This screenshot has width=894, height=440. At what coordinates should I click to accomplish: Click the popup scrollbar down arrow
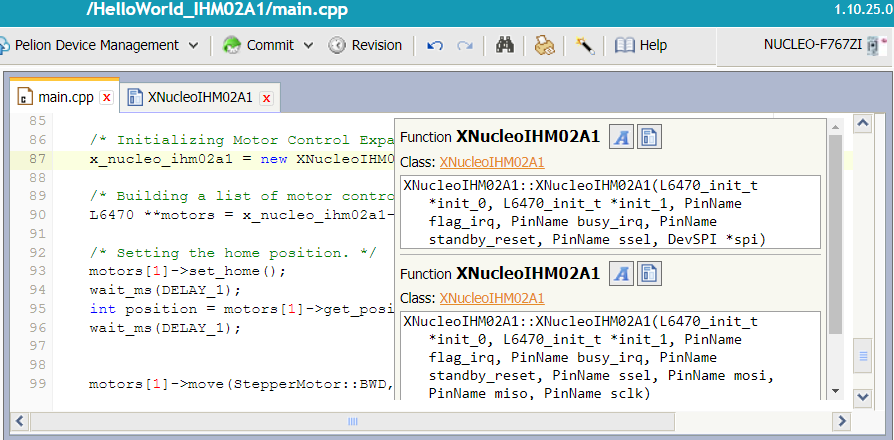(x=835, y=391)
